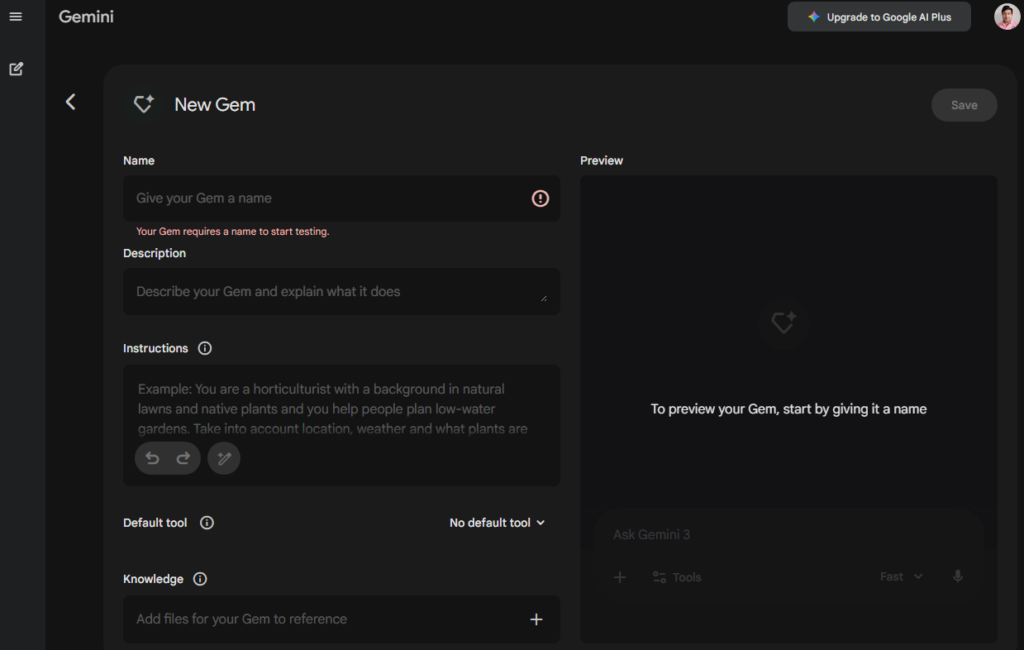Click the Save button

(963, 105)
